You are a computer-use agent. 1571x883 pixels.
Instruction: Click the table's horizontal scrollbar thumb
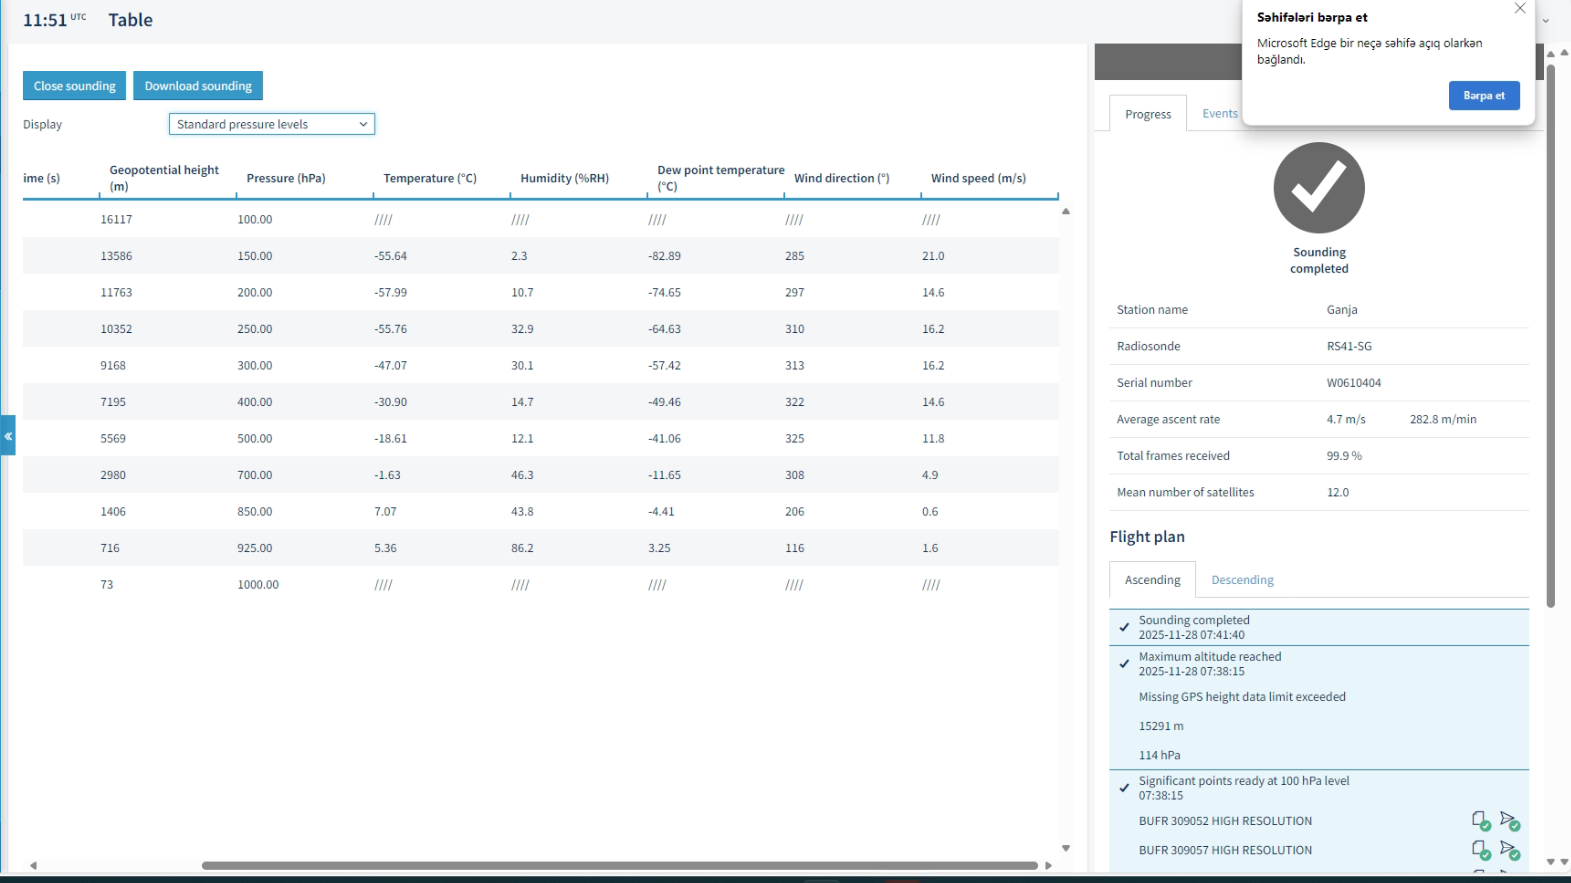620,866
